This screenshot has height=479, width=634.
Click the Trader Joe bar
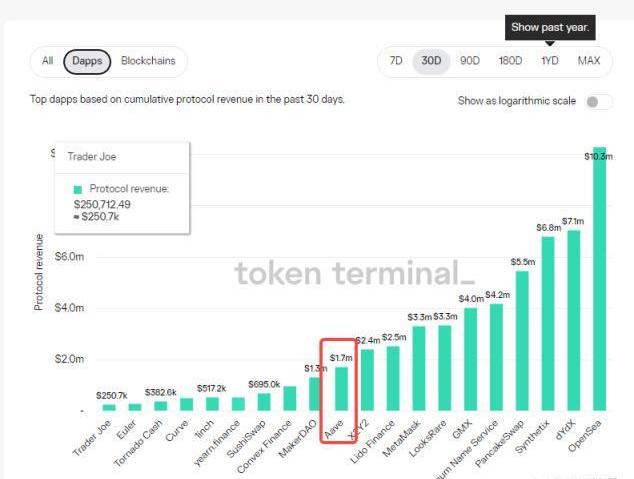point(109,407)
